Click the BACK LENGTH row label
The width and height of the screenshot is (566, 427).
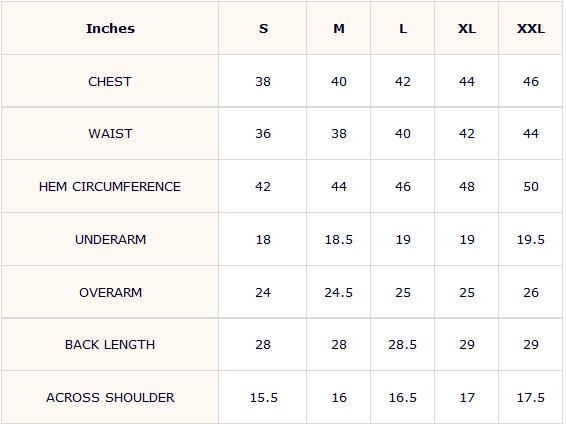tap(110, 345)
